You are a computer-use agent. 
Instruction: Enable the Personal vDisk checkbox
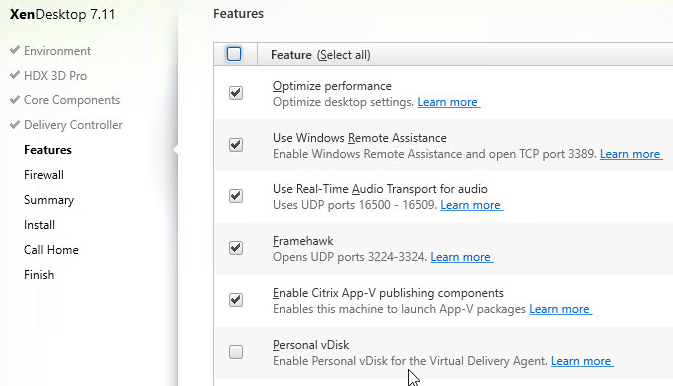click(x=236, y=352)
